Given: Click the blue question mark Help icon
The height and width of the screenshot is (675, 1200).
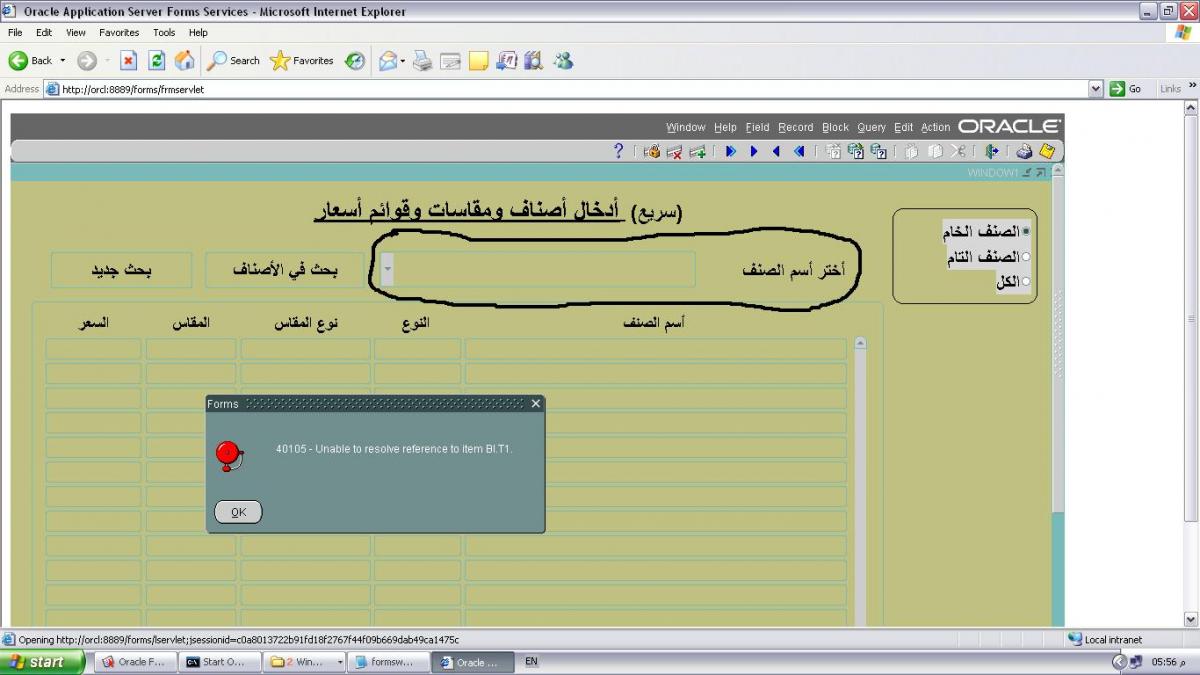Looking at the screenshot, I should [619, 151].
